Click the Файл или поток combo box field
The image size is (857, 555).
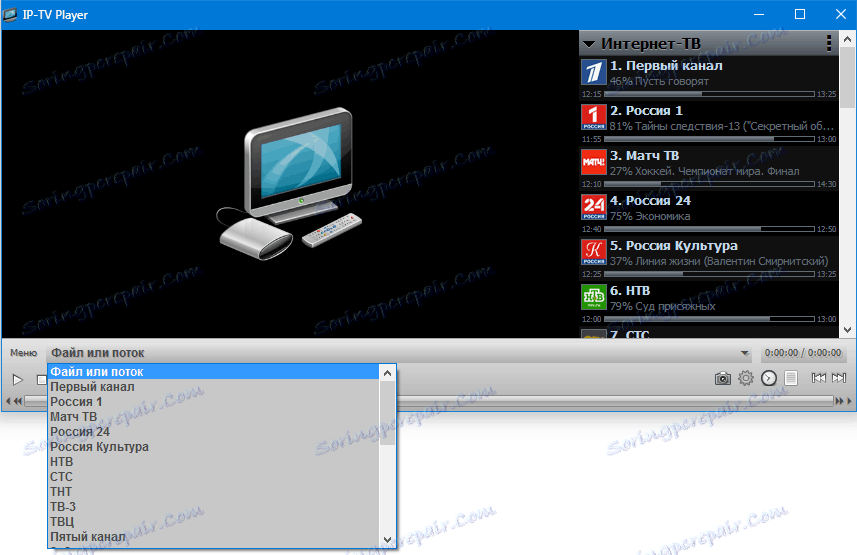tap(400, 353)
